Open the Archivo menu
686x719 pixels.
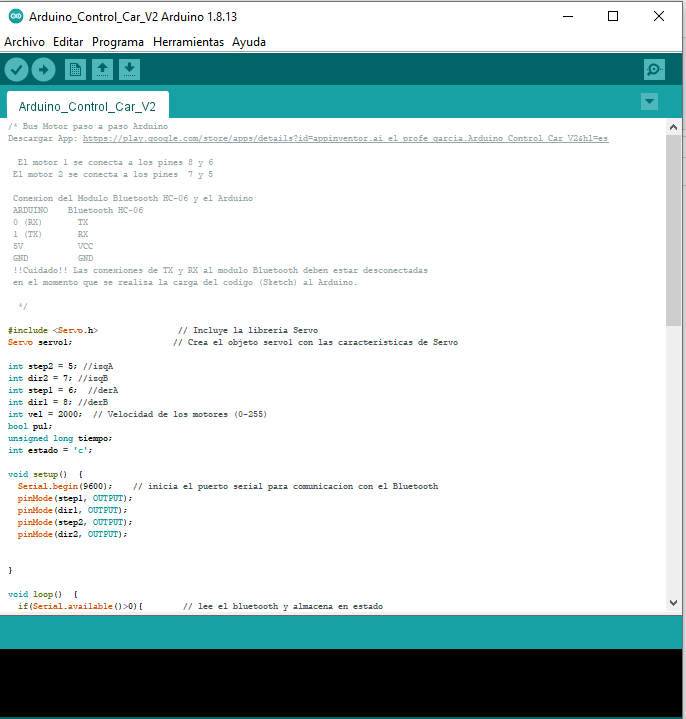pyautogui.click(x=24, y=42)
